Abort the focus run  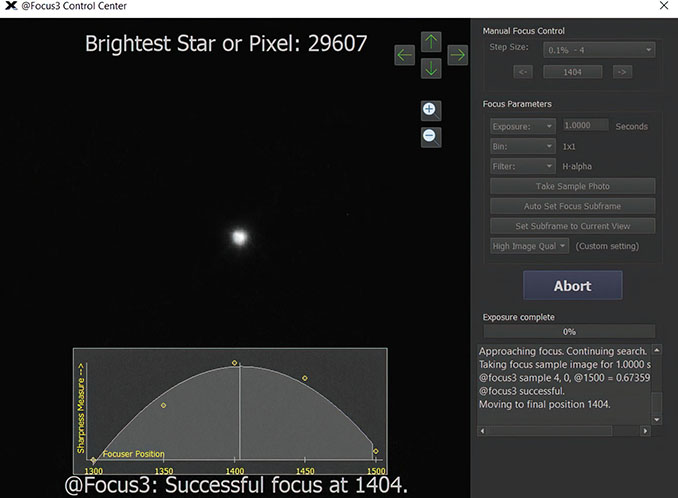[572, 285]
